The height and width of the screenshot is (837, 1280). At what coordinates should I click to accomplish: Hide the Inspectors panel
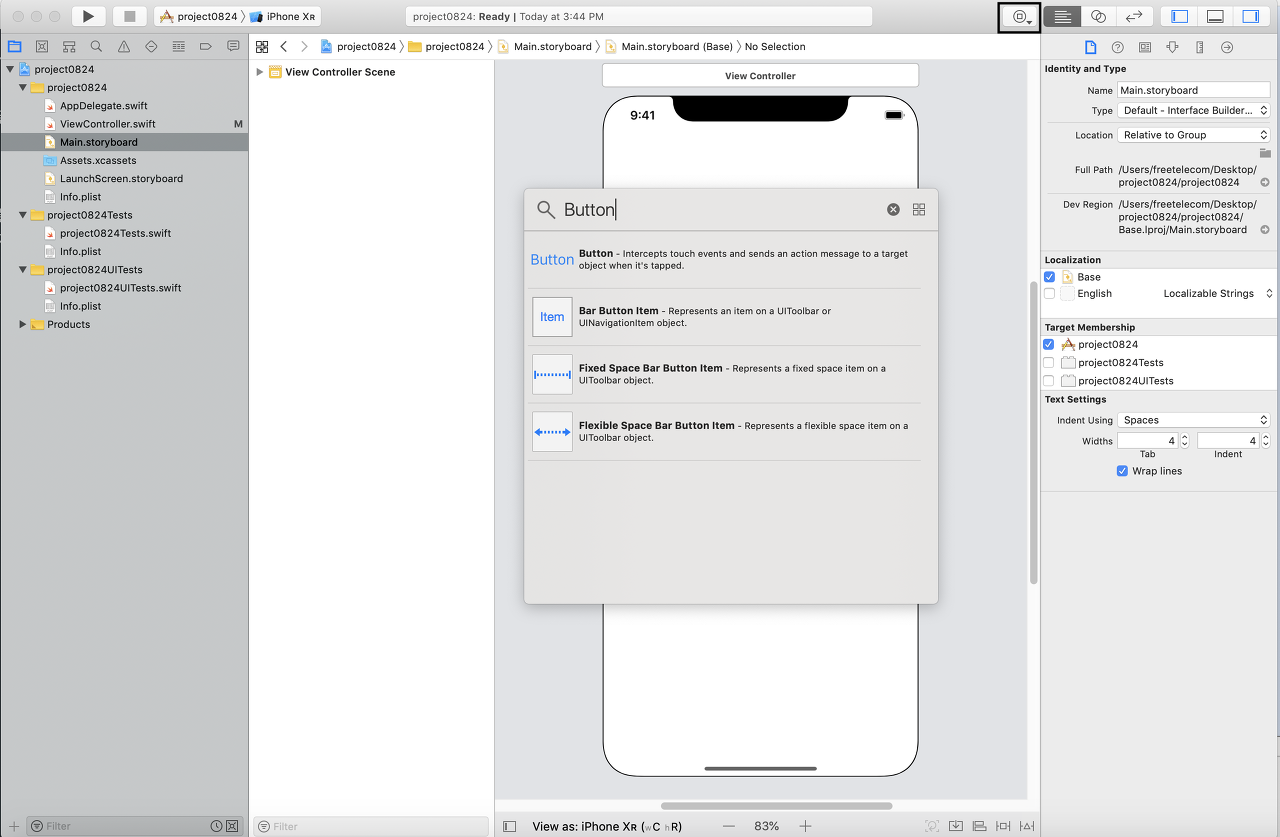pos(1250,17)
